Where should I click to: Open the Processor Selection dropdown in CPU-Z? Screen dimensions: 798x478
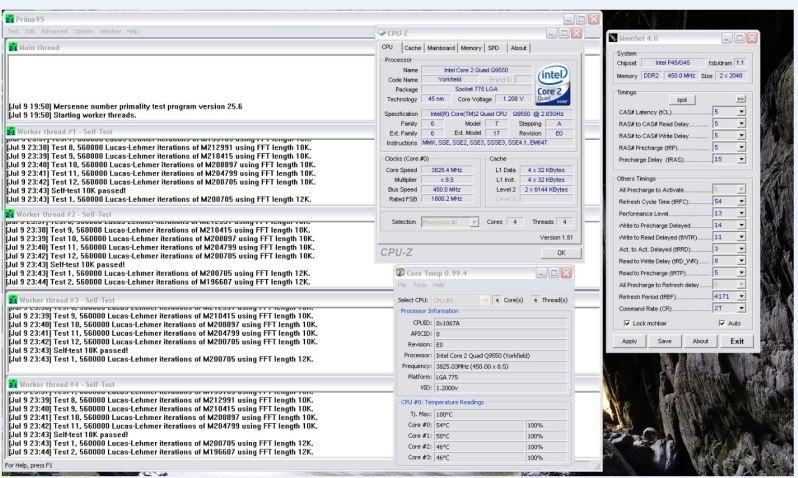pos(474,222)
